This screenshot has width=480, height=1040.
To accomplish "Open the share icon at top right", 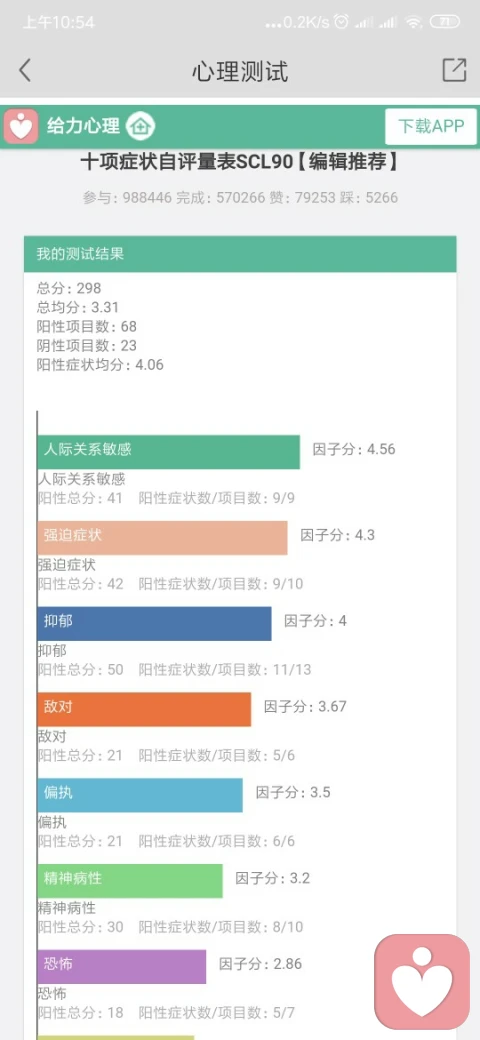I will pos(454,70).
